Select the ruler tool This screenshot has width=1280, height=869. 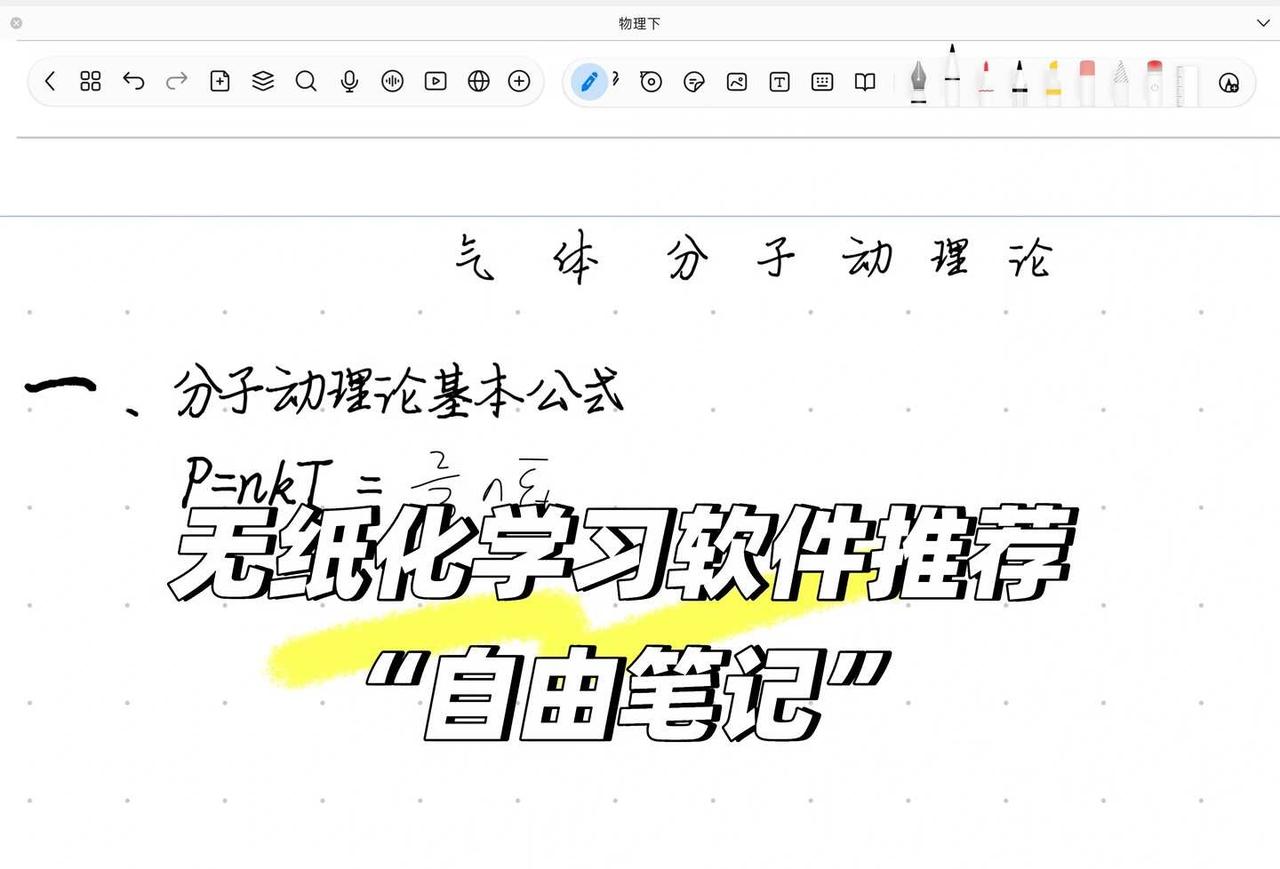tap(1187, 84)
